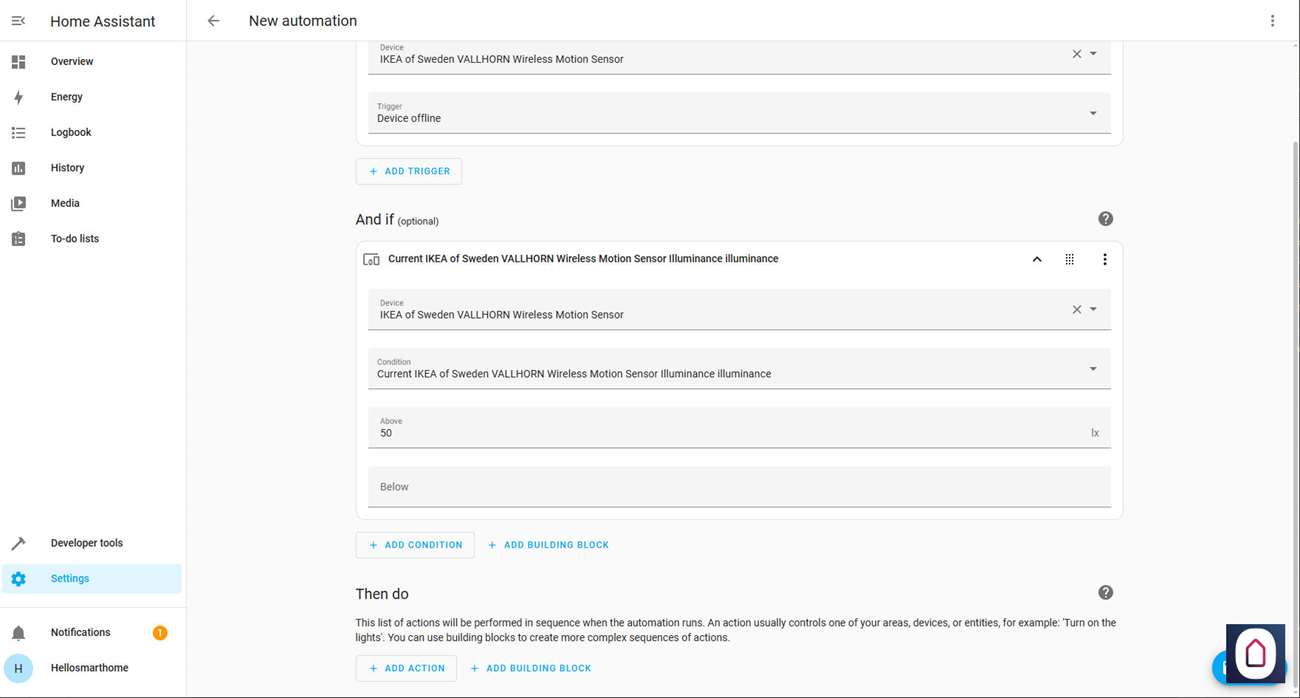The image size is (1300, 698).
Task: Click the Add Building Block link under conditions
Action: pyautogui.click(x=548, y=545)
